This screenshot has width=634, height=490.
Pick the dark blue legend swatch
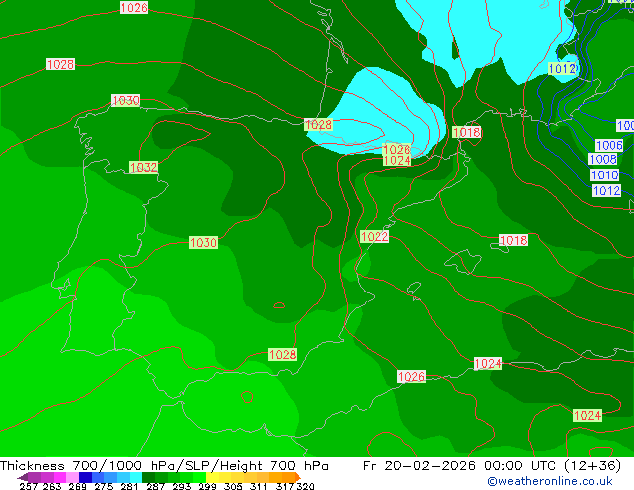[x=85, y=477]
